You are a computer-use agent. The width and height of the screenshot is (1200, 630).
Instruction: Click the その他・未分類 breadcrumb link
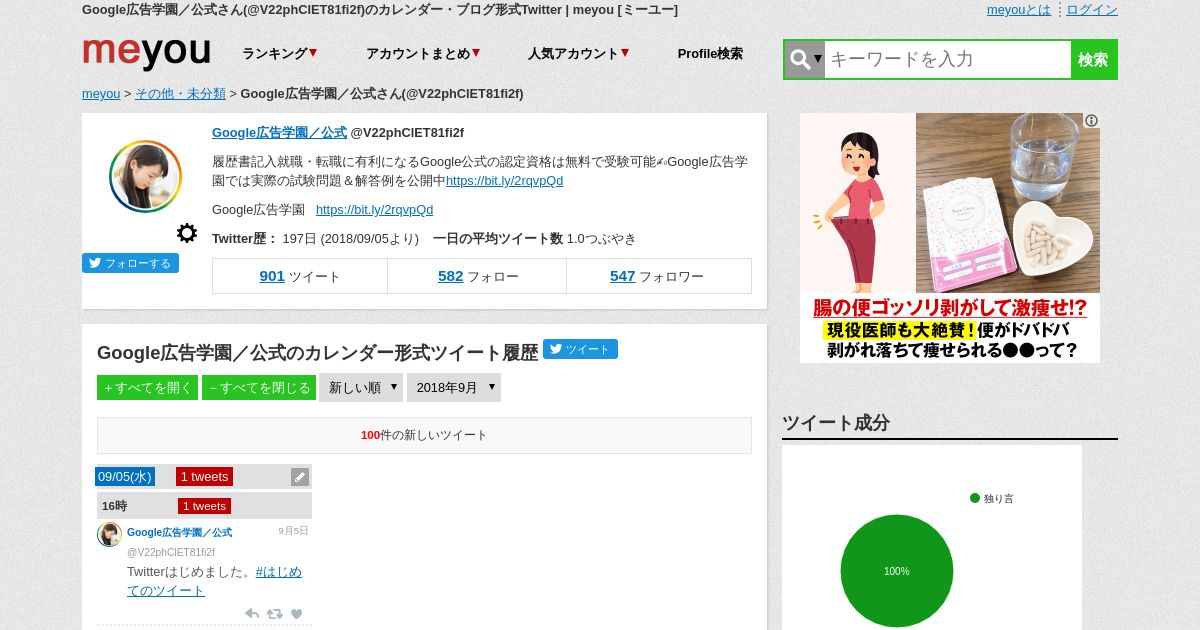tap(180, 93)
